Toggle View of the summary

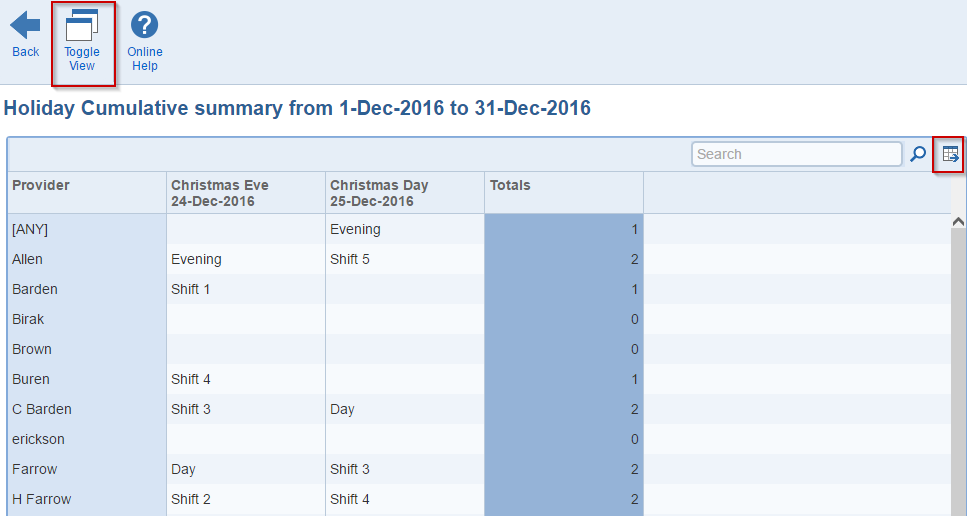click(82, 42)
